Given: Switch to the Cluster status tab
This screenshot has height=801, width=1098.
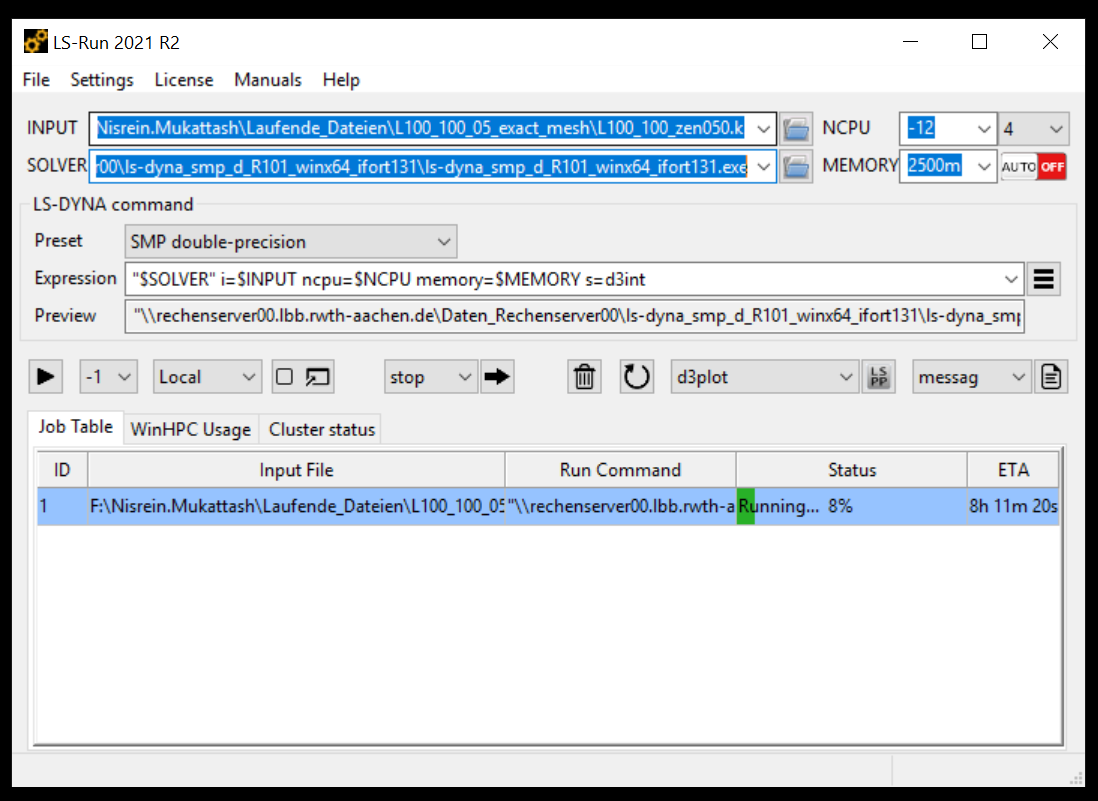Looking at the screenshot, I should tap(321, 429).
